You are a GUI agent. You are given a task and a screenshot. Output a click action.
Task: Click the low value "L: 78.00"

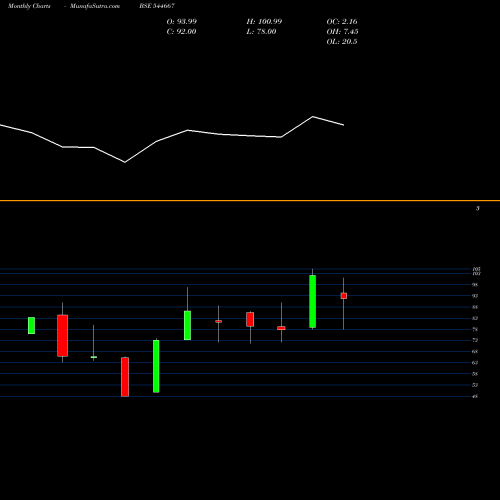pyautogui.click(x=261, y=32)
